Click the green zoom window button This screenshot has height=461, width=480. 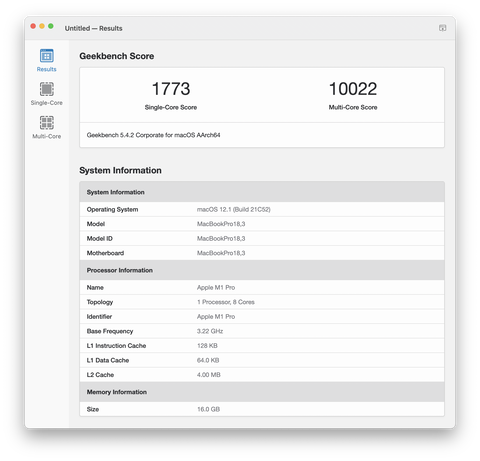pyautogui.click(x=51, y=26)
